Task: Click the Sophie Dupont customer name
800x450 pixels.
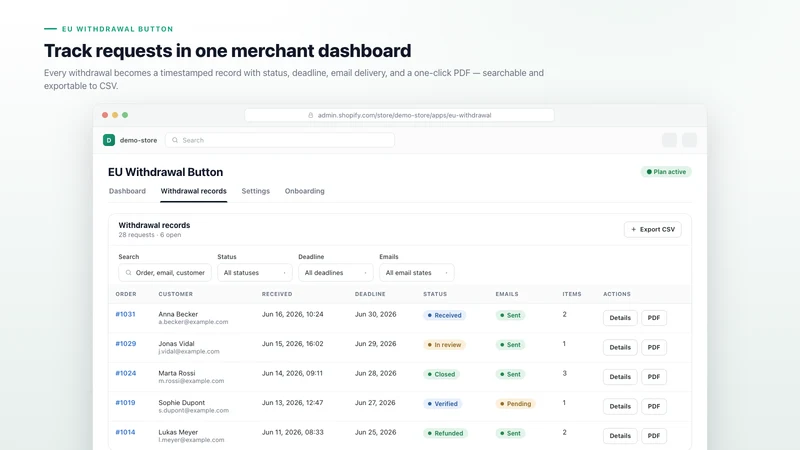Action: click(182, 403)
